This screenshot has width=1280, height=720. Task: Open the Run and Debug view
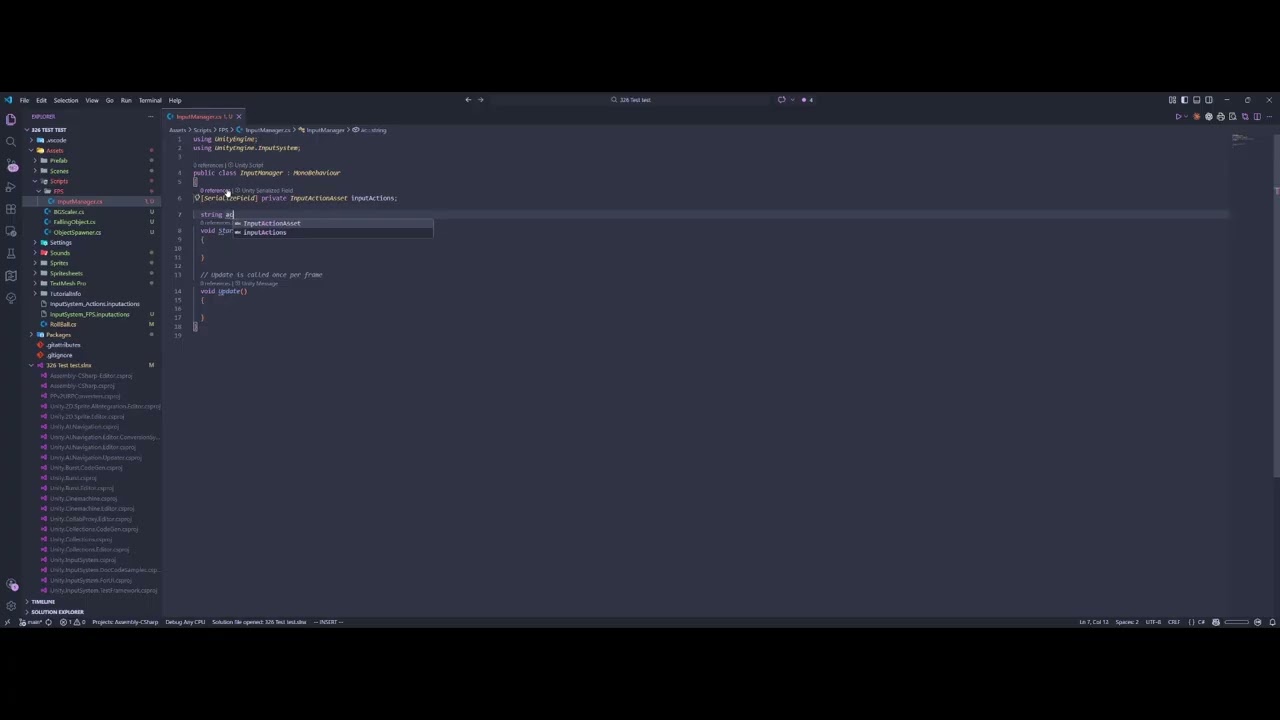click(11, 187)
